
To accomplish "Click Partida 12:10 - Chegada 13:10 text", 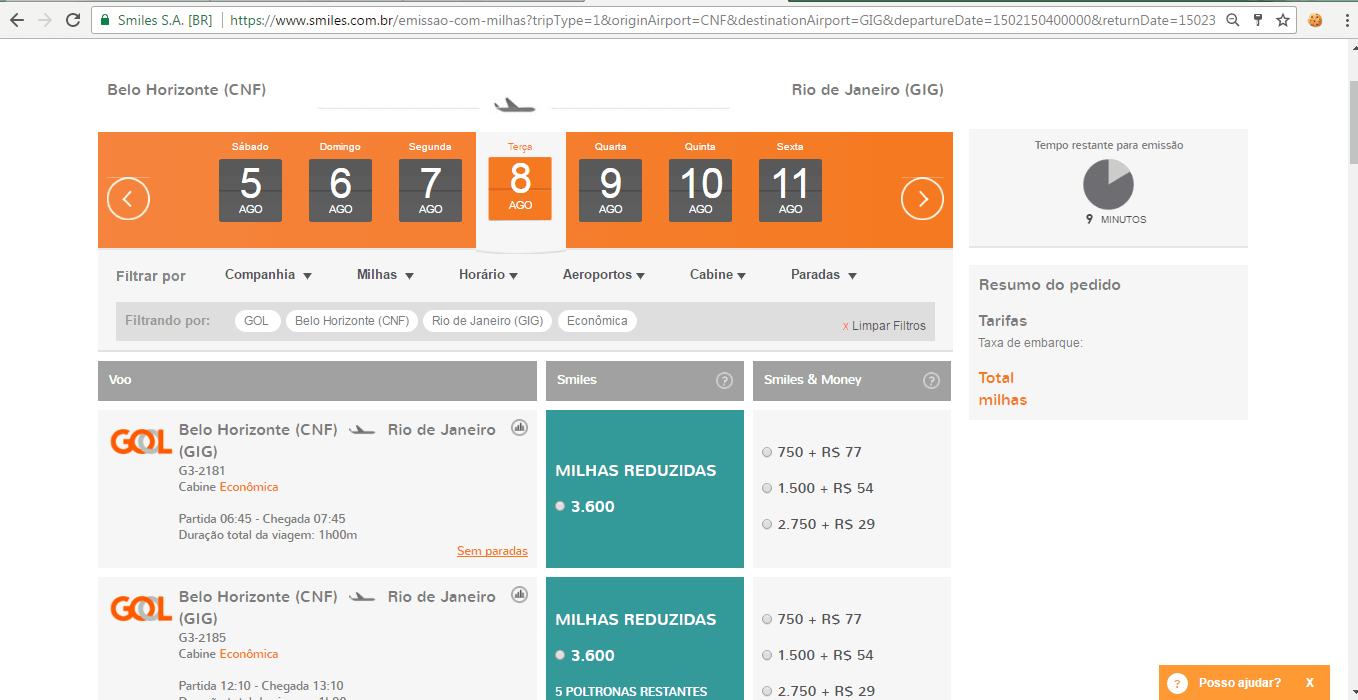I will (261, 686).
